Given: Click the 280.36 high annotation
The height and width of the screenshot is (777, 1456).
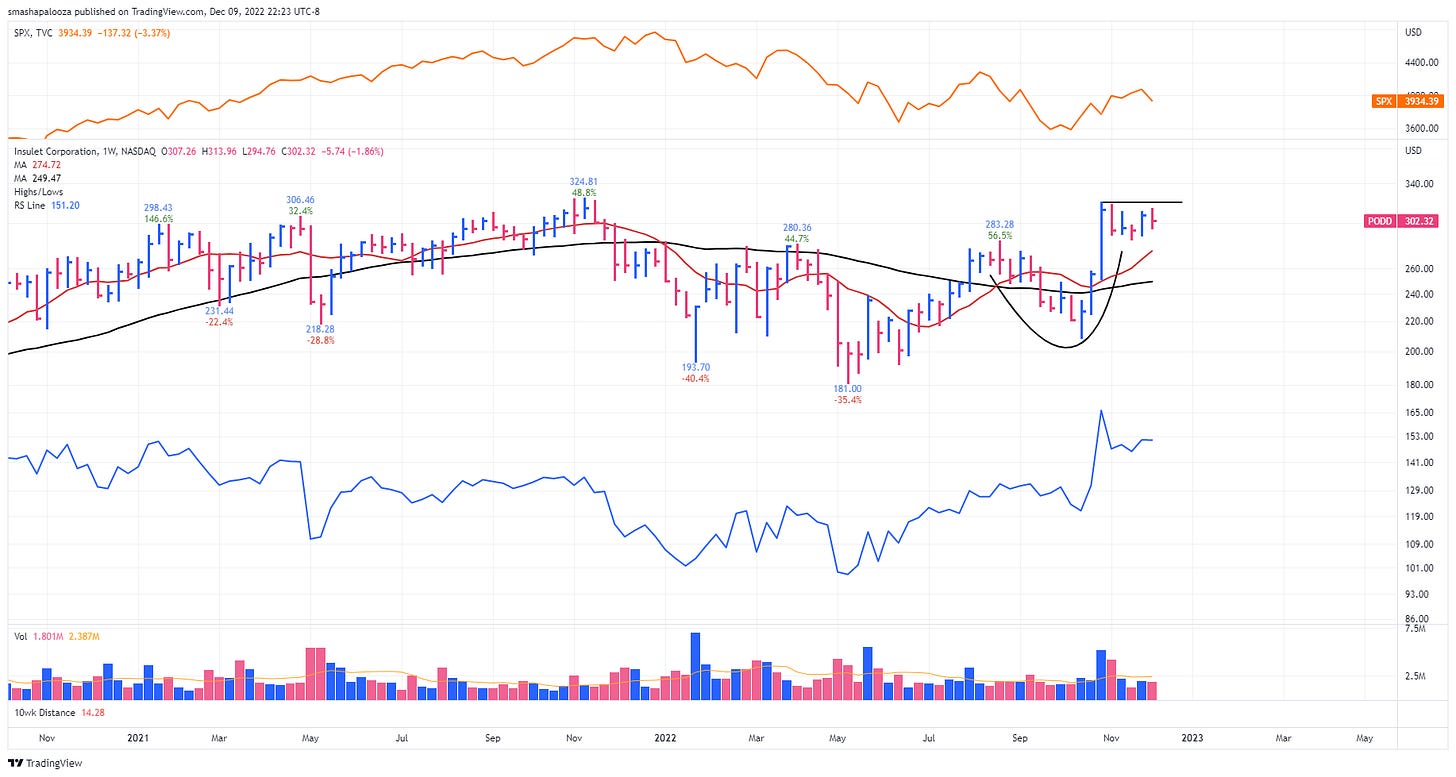Looking at the screenshot, I should coord(797,227).
